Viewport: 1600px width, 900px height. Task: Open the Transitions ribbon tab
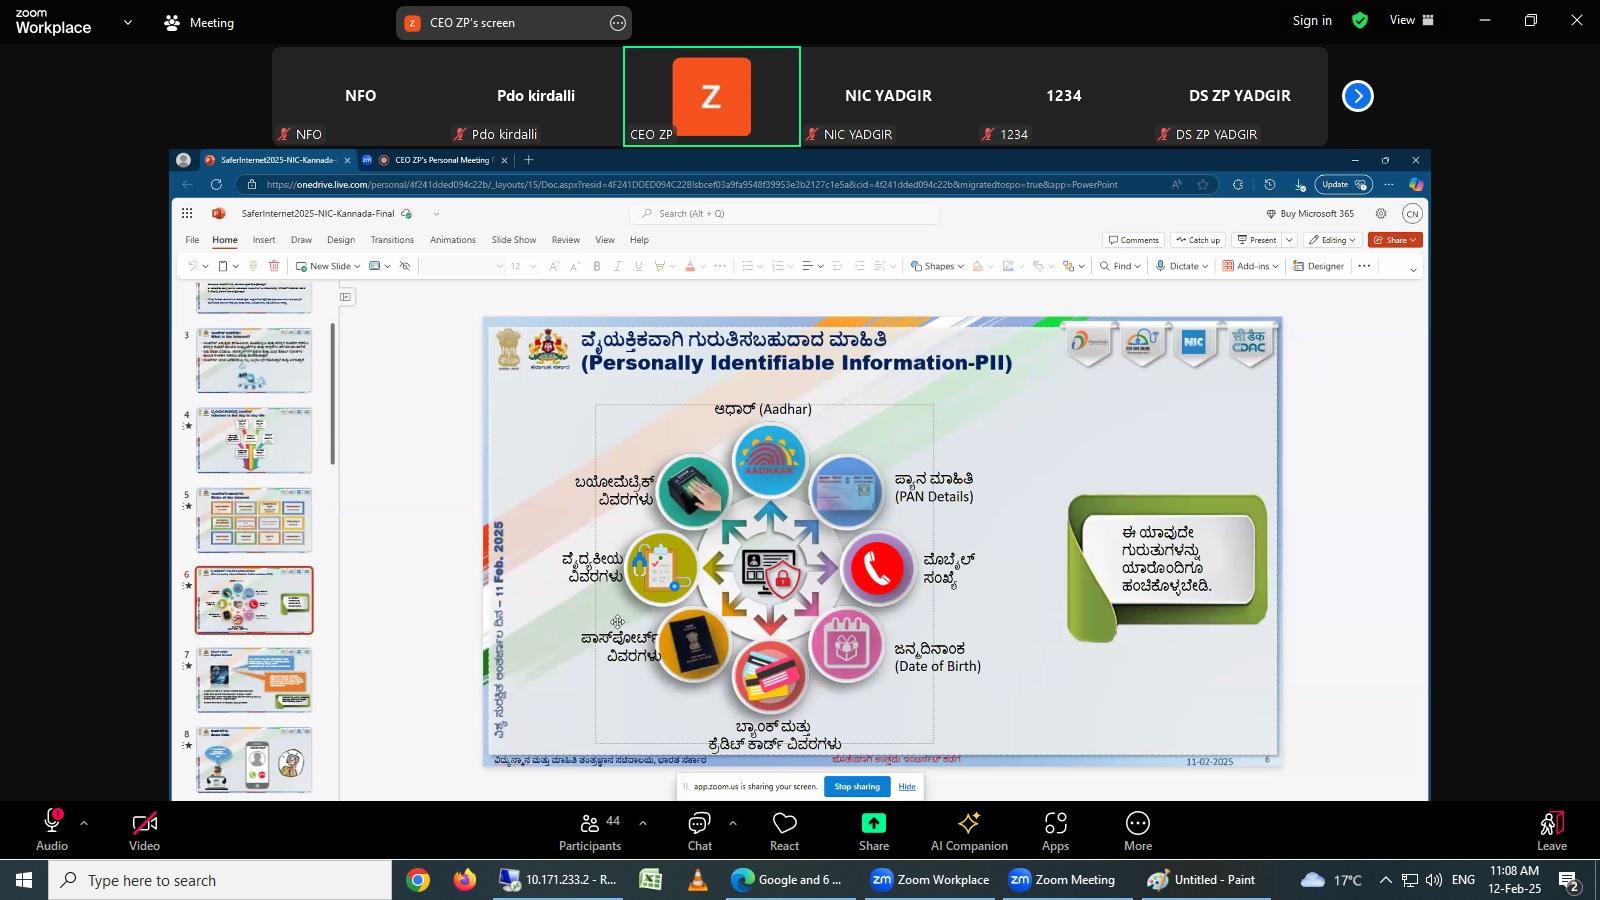(x=392, y=240)
